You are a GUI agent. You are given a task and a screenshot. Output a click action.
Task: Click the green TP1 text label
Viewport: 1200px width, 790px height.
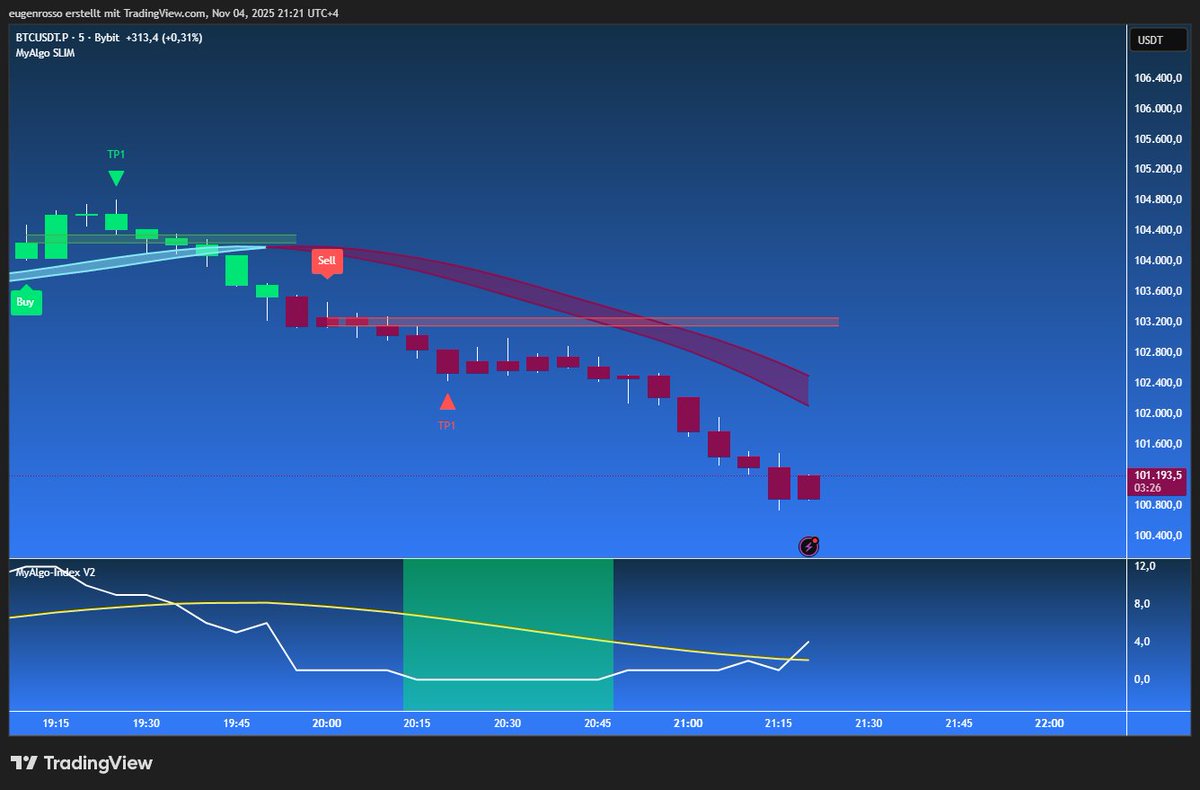pyautogui.click(x=116, y=154)
